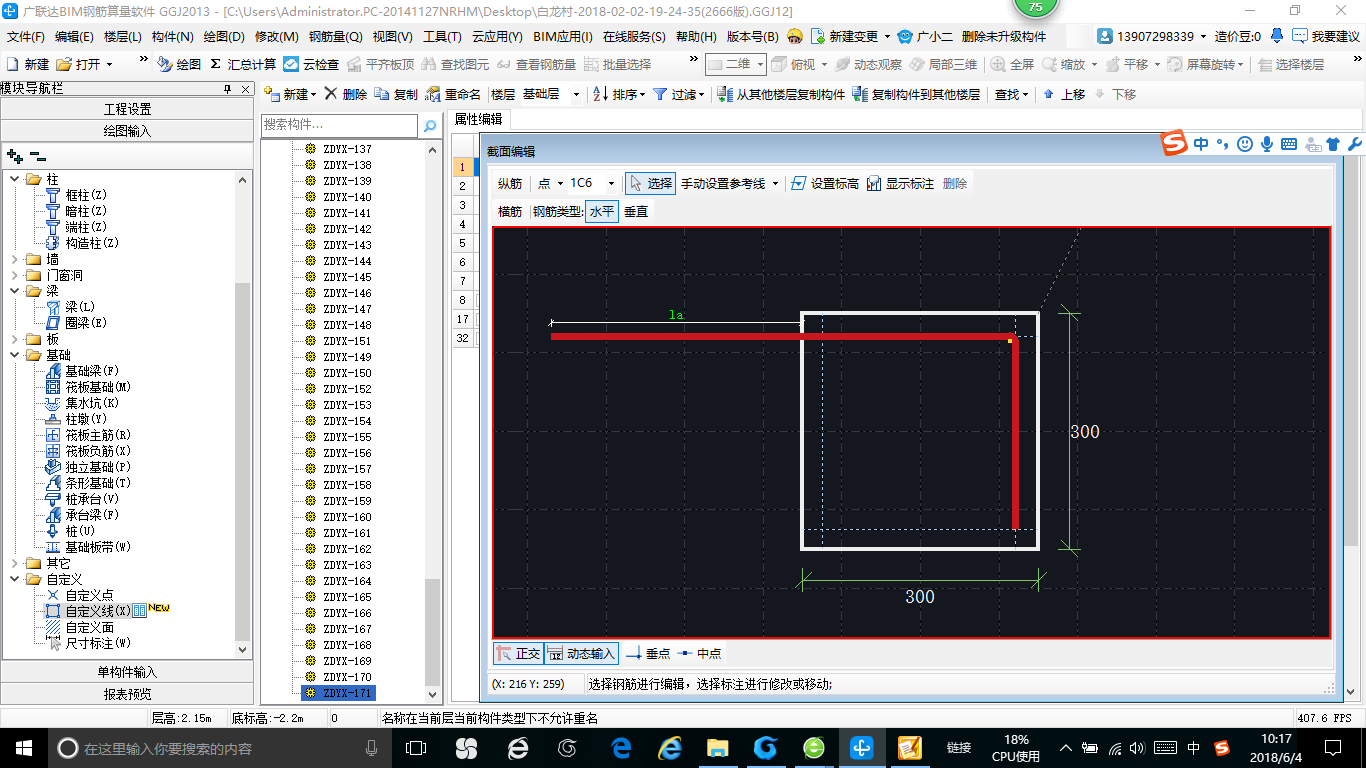Select 垂直 vertical rebar type

[x=636, y=211]
